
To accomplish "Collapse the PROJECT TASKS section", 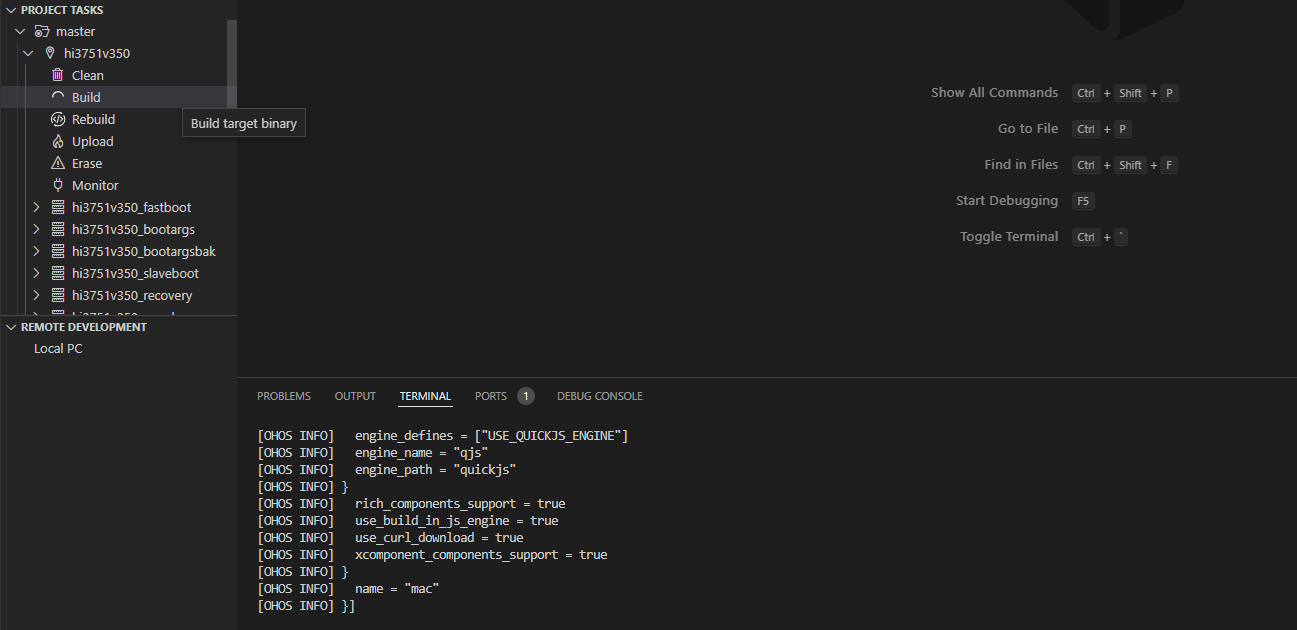I will click(11, 10).
